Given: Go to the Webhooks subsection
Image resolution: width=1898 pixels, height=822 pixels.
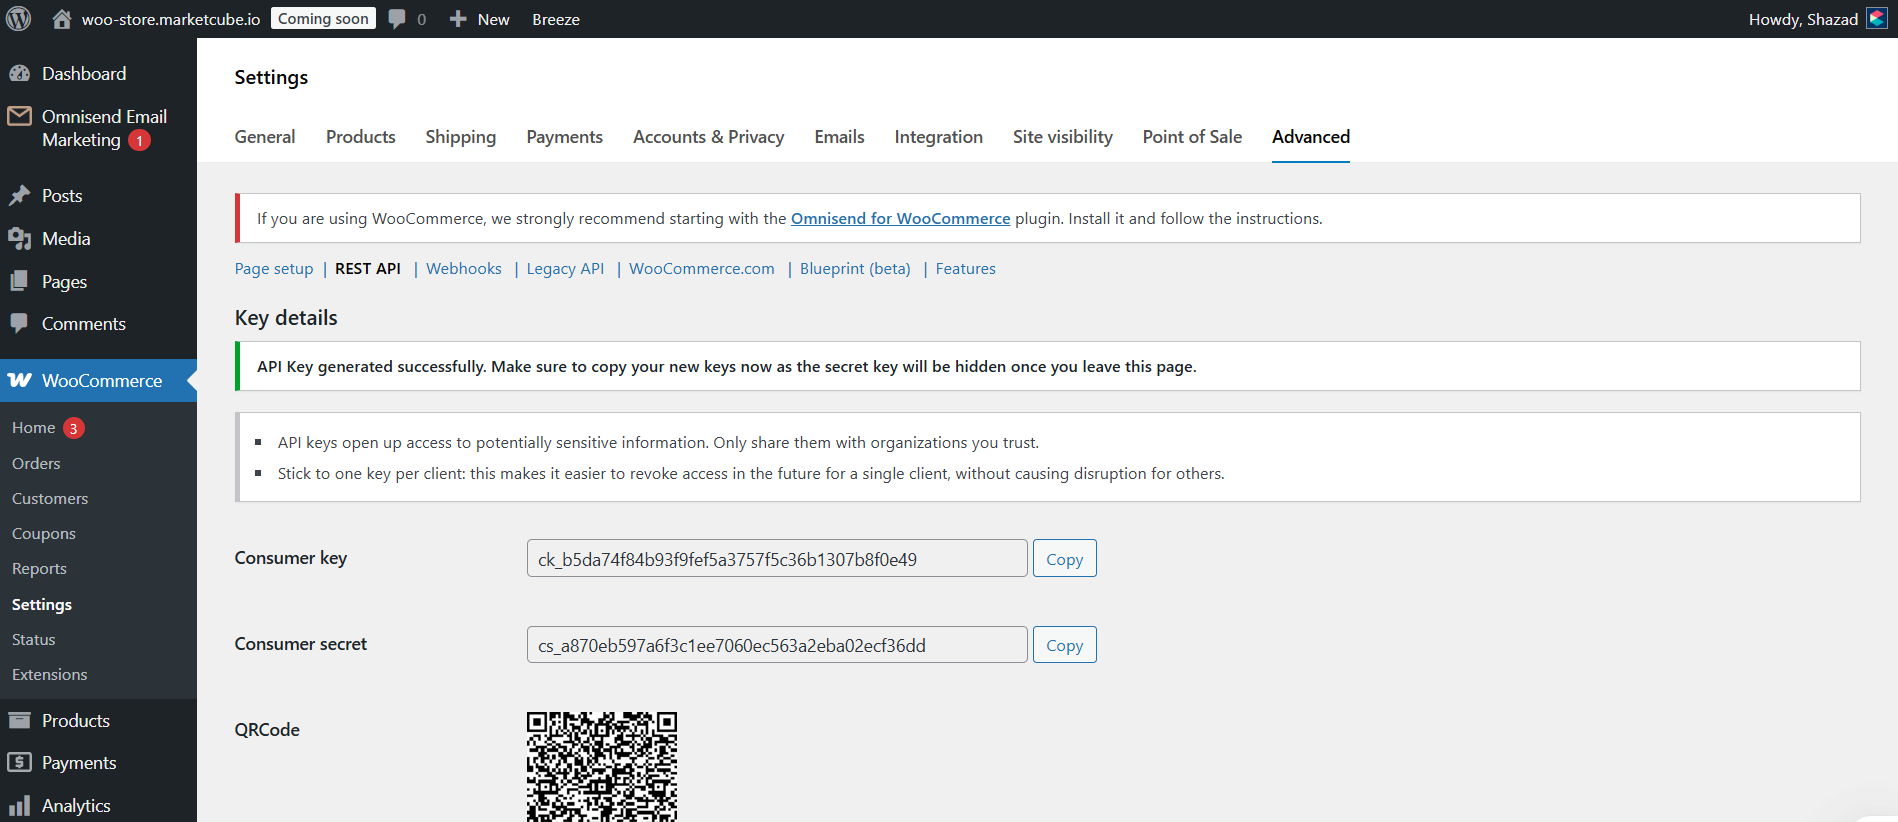Looking at the screenshot, I should point(464,269).
